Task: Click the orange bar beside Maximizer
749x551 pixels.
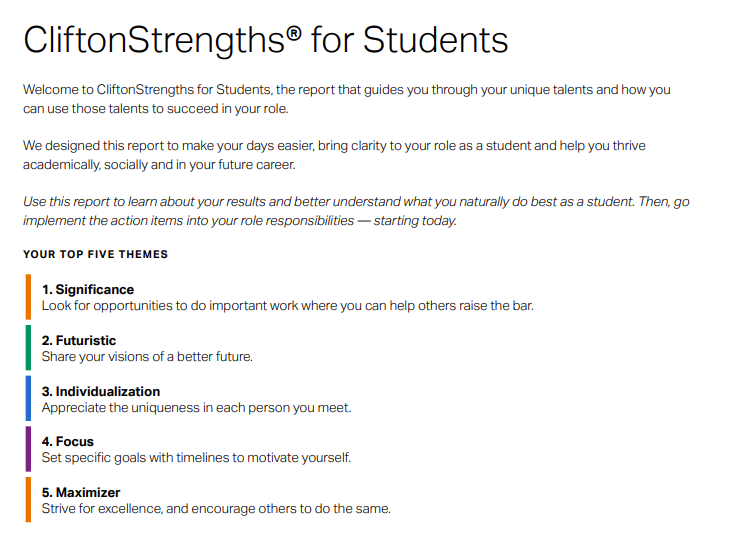Action: pos(28,499)
